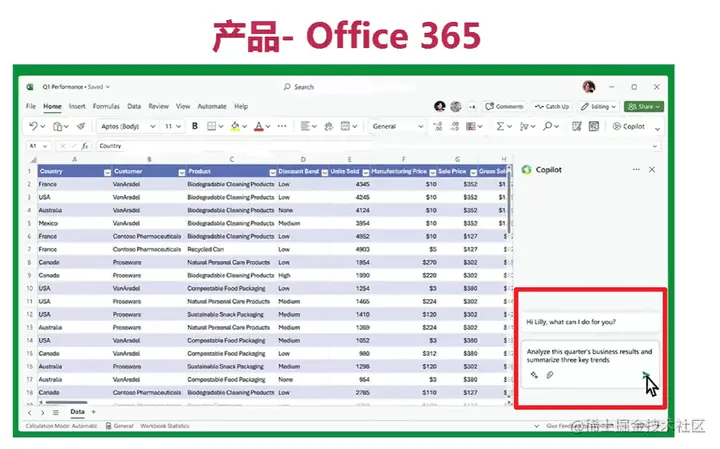Go to previous sheet arrow

click(30, 413)
